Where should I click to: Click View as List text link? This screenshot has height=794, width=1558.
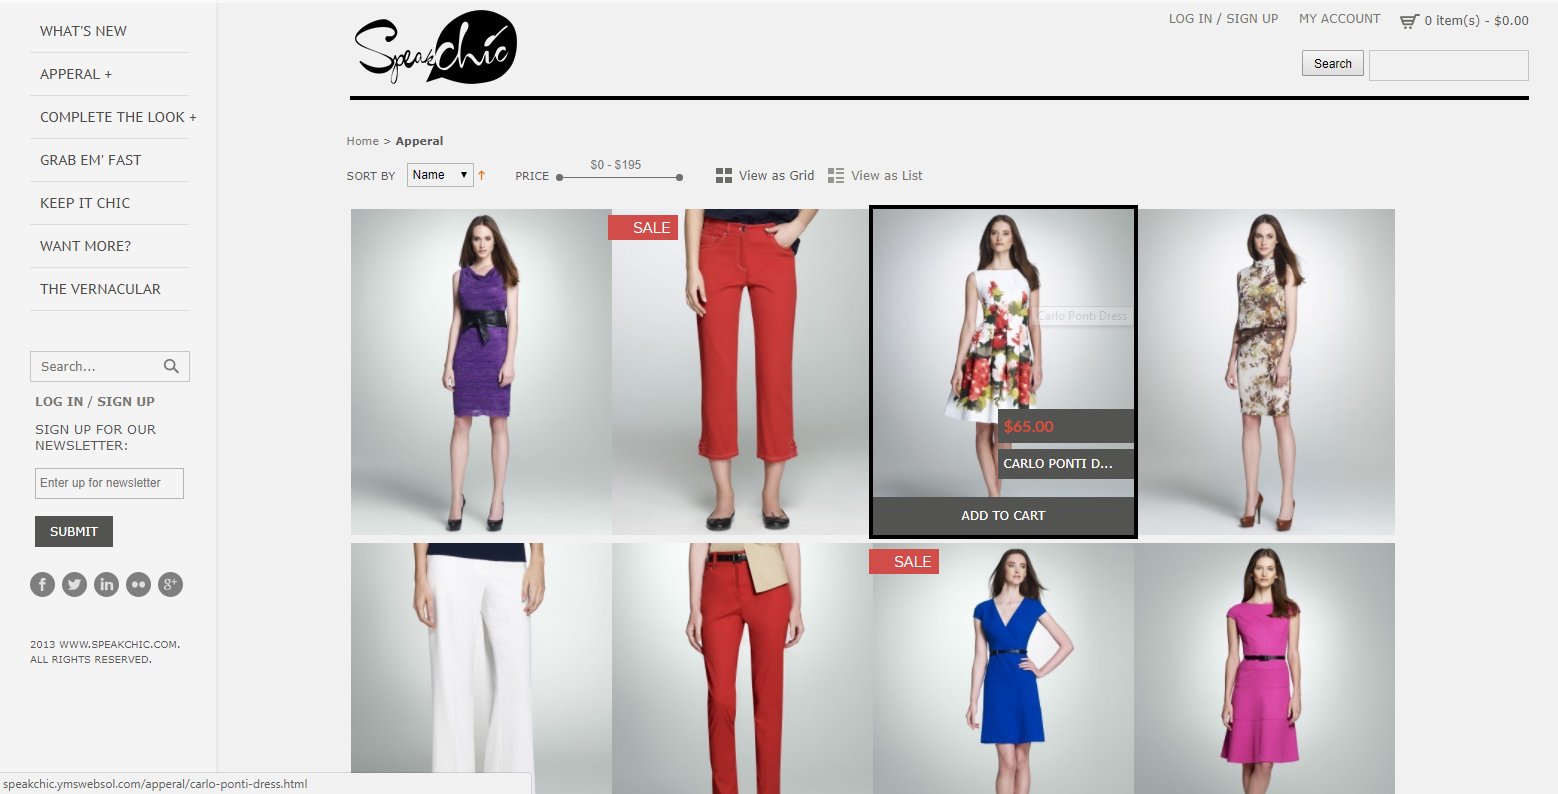coord(887,175)
